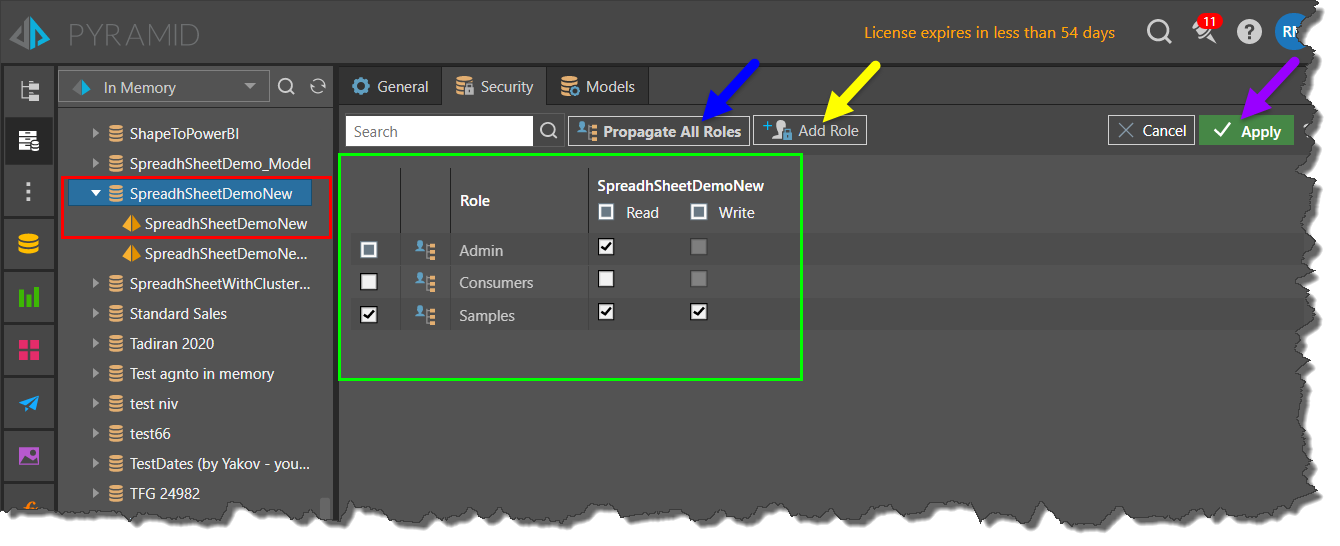Collapse the SpreadhSheetDemoNew database node

96,193
